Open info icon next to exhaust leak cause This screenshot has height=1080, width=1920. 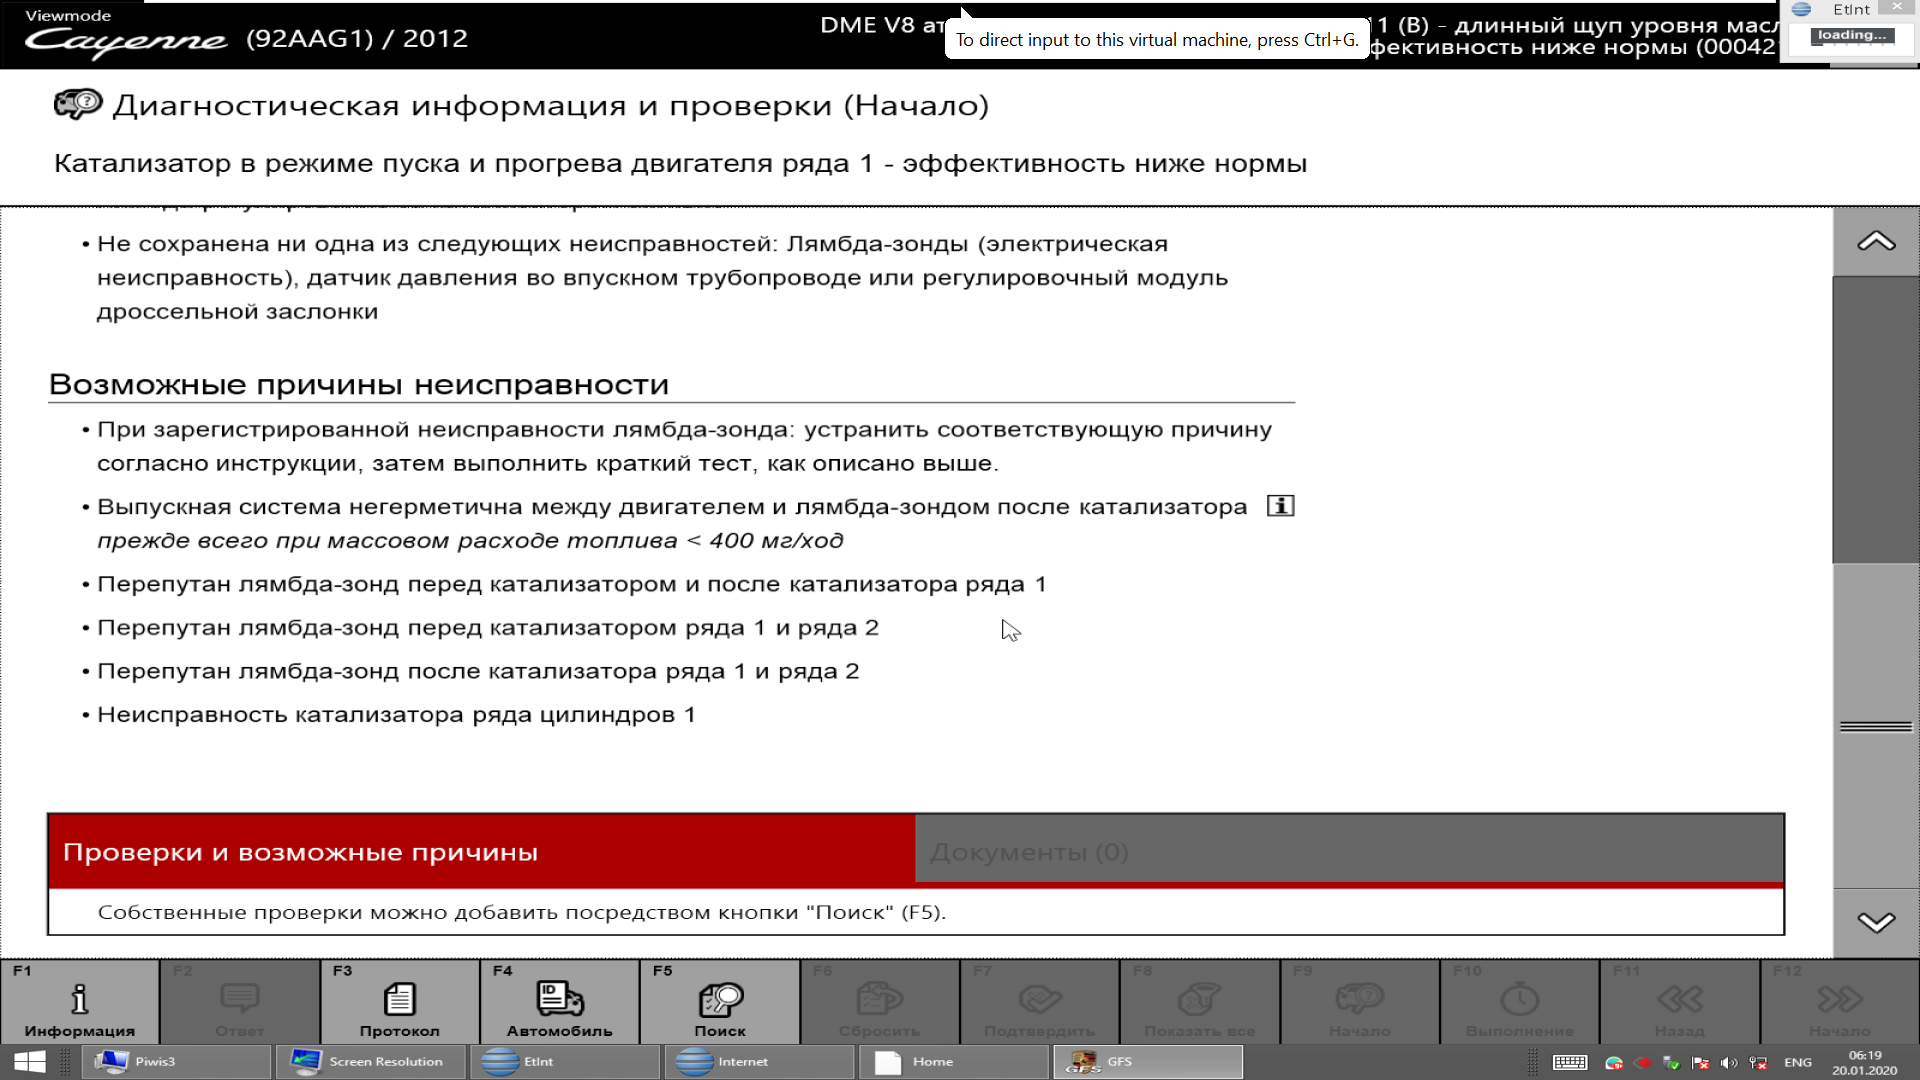coord(1280,506)
